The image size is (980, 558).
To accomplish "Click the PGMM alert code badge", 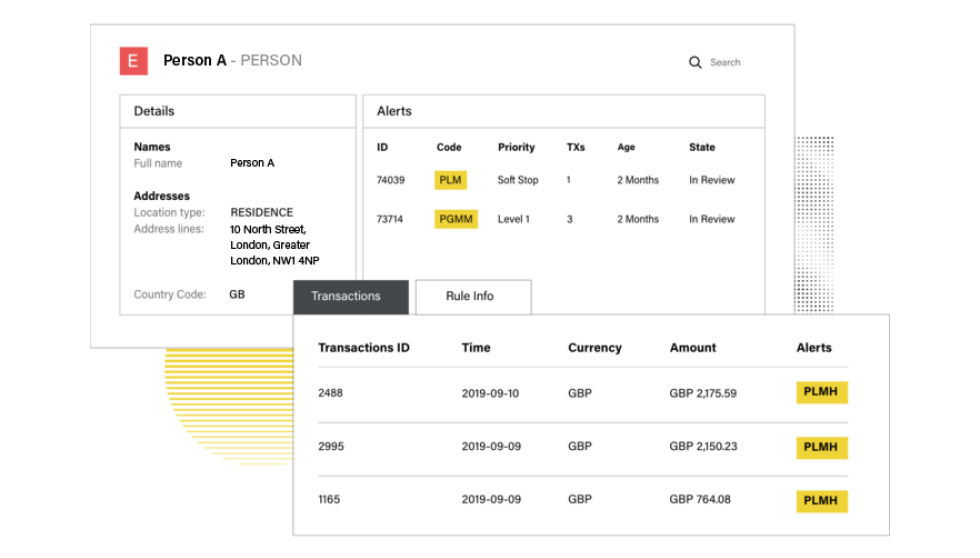I will coord(455,219).
